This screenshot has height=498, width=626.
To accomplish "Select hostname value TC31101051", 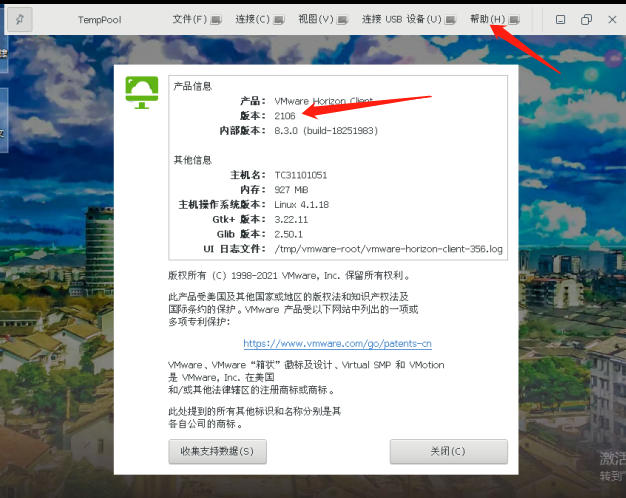I will (301, 175).
